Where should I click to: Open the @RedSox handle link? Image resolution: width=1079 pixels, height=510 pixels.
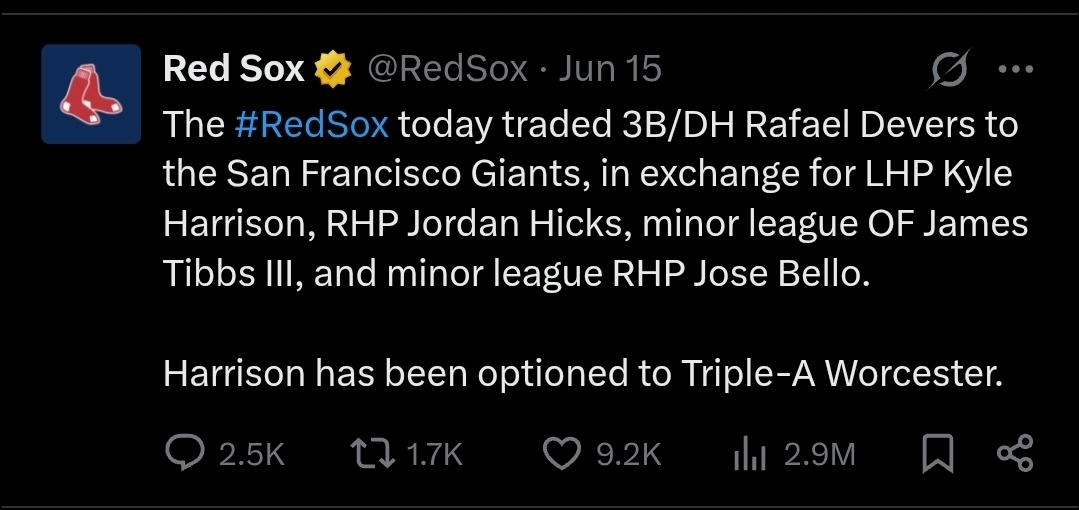point(447,69)
